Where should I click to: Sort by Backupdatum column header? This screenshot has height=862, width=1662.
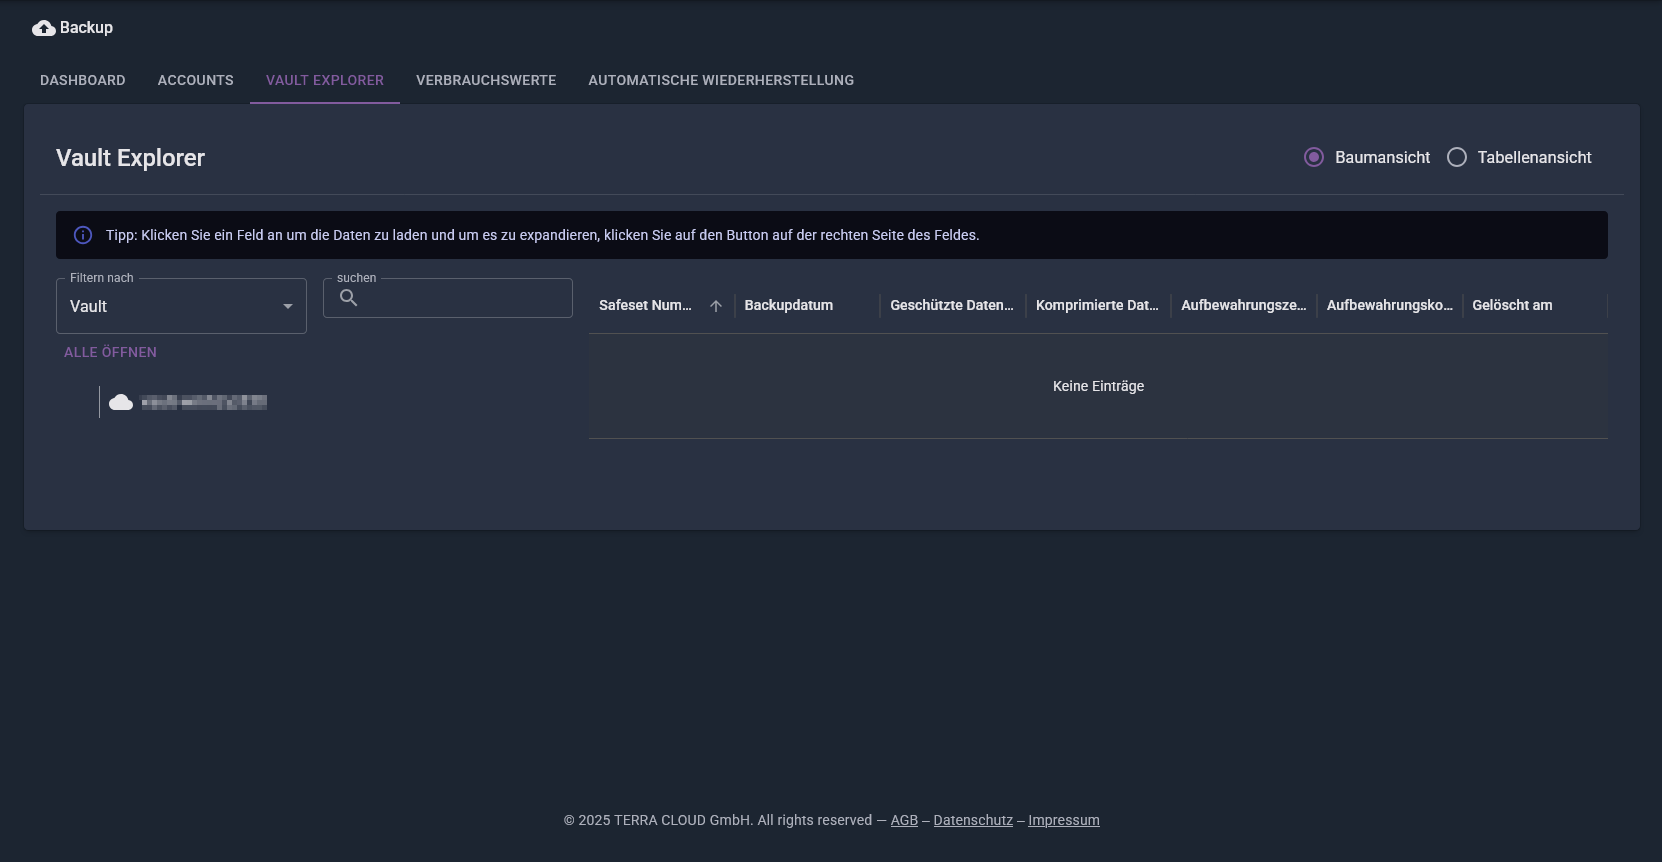(789, 305)
